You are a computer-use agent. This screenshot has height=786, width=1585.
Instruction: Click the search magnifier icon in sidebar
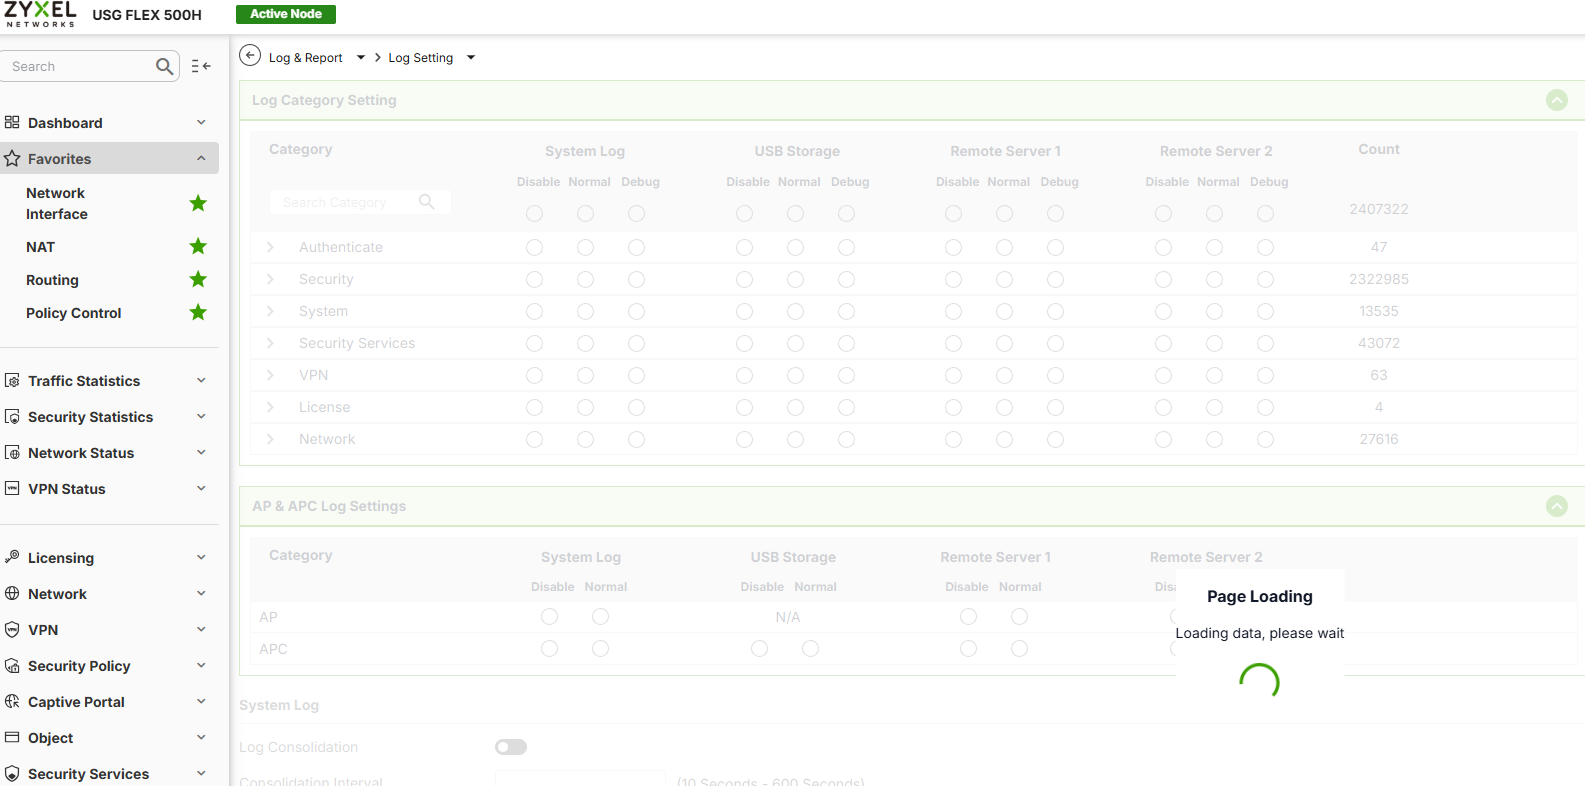click(x=165, y=66)
